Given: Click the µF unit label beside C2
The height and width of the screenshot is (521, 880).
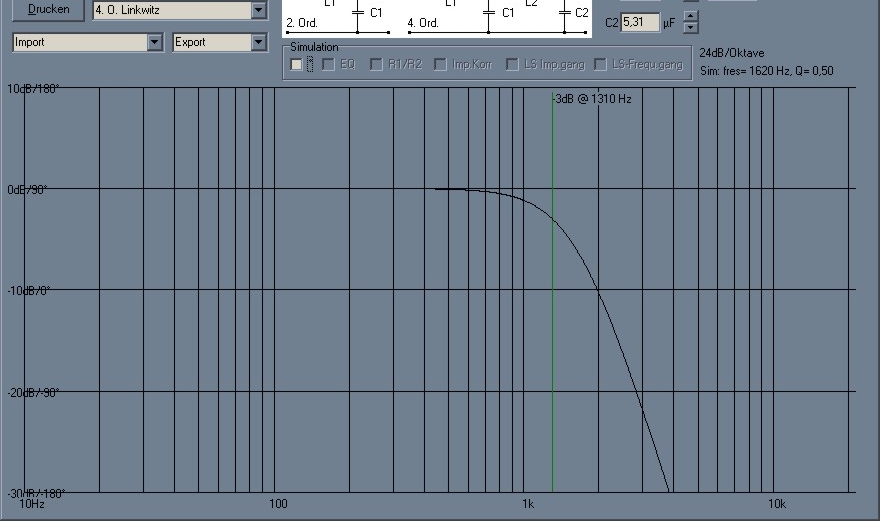Looking at the screenshot, I should point(669,23).
